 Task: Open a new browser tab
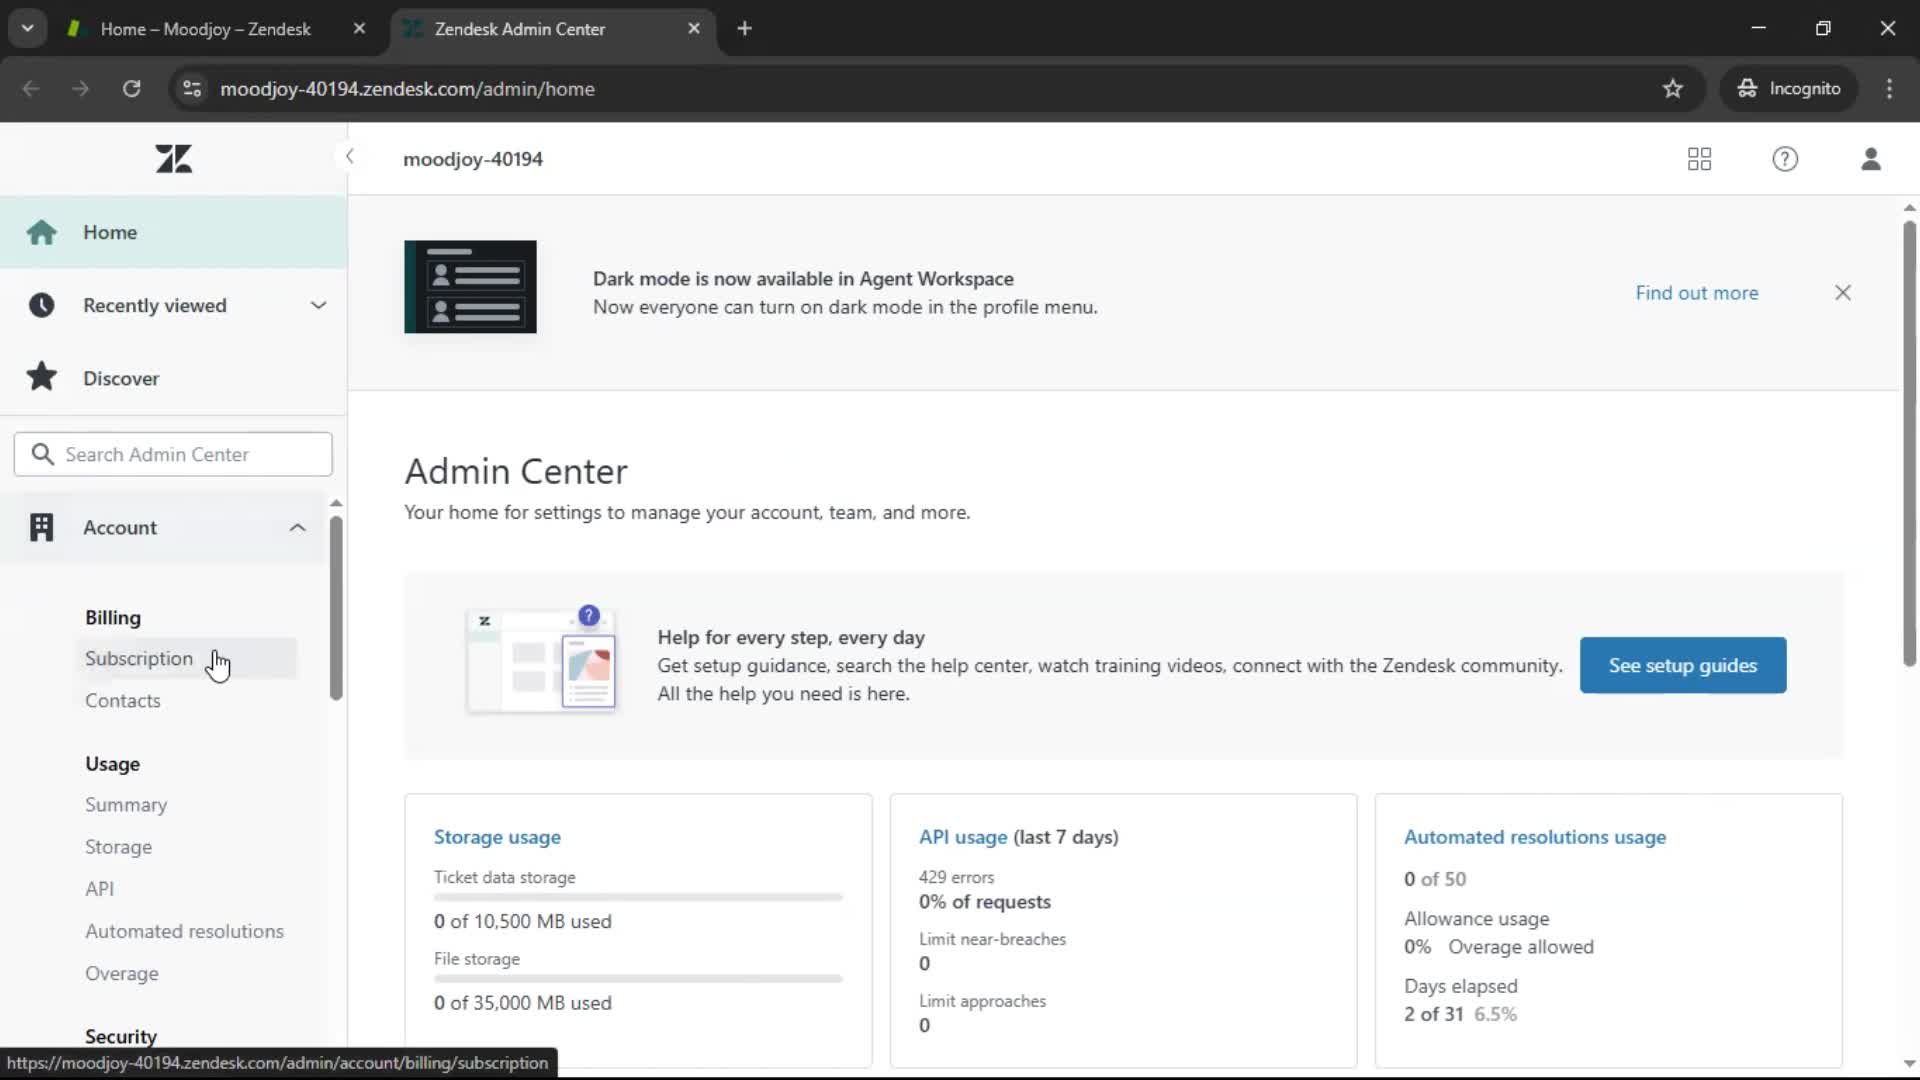click(x=744, y=29)
